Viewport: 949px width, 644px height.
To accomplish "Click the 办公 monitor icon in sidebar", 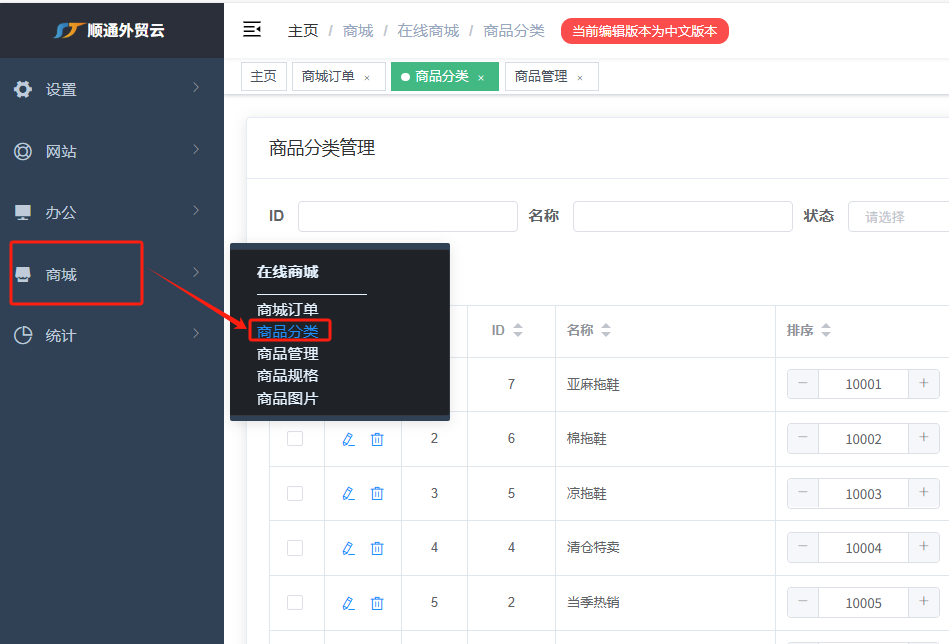I will 23,212.
